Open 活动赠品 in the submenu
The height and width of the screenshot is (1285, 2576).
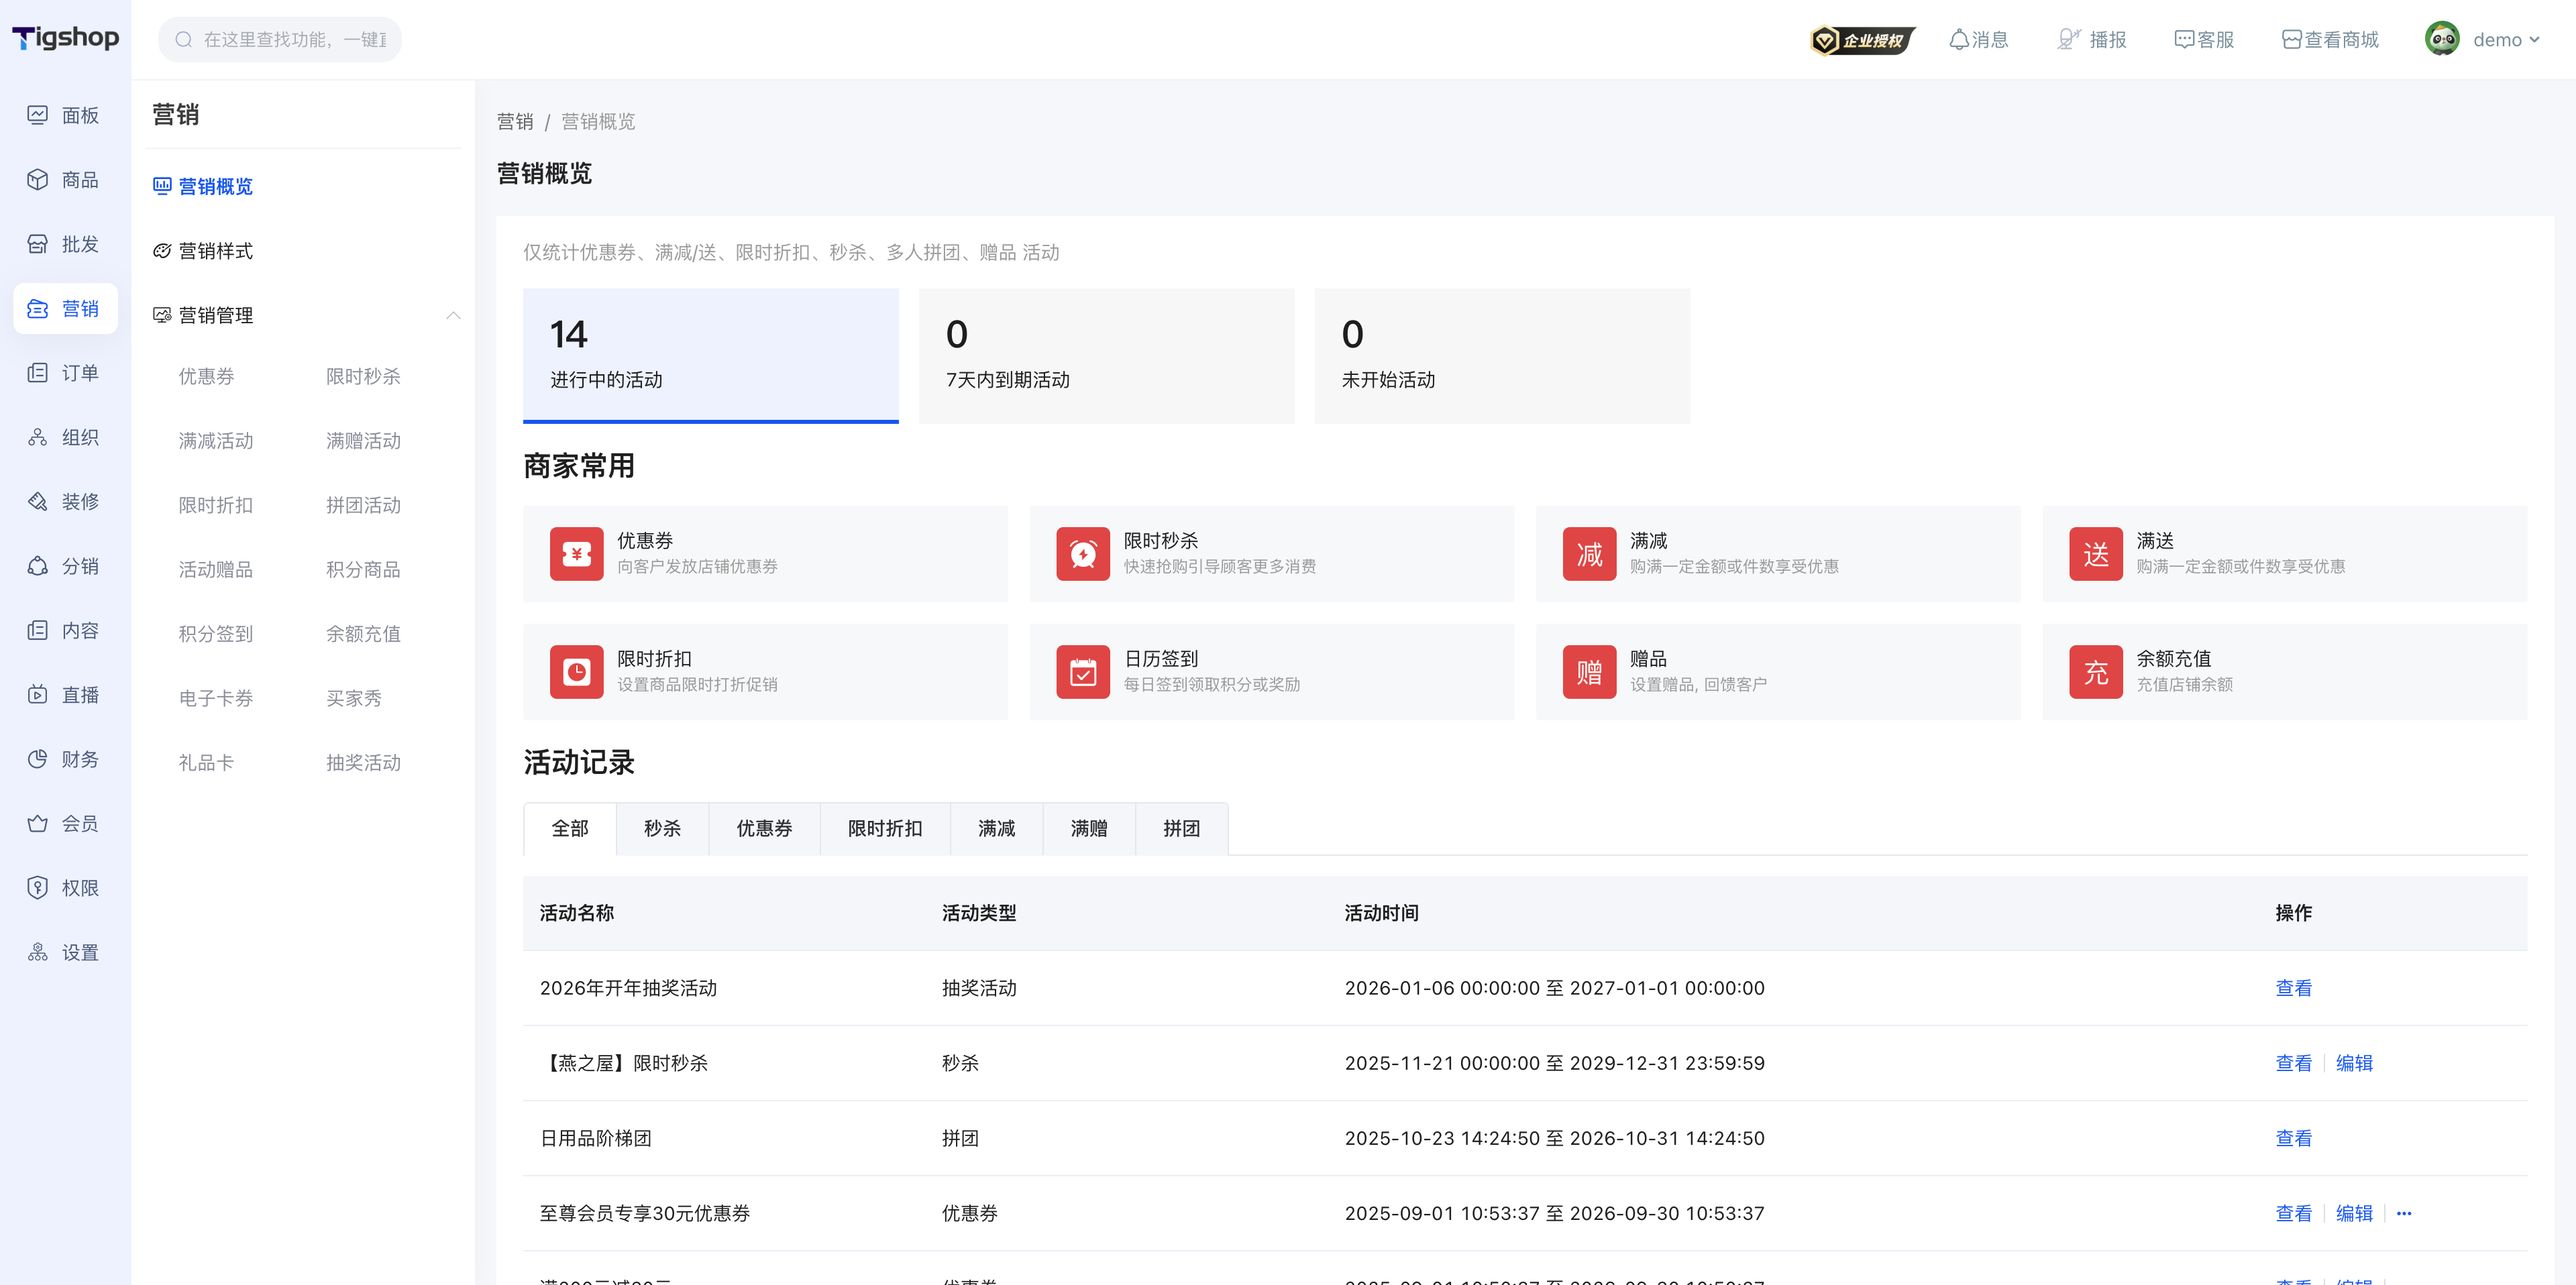[x=216, y=570]
